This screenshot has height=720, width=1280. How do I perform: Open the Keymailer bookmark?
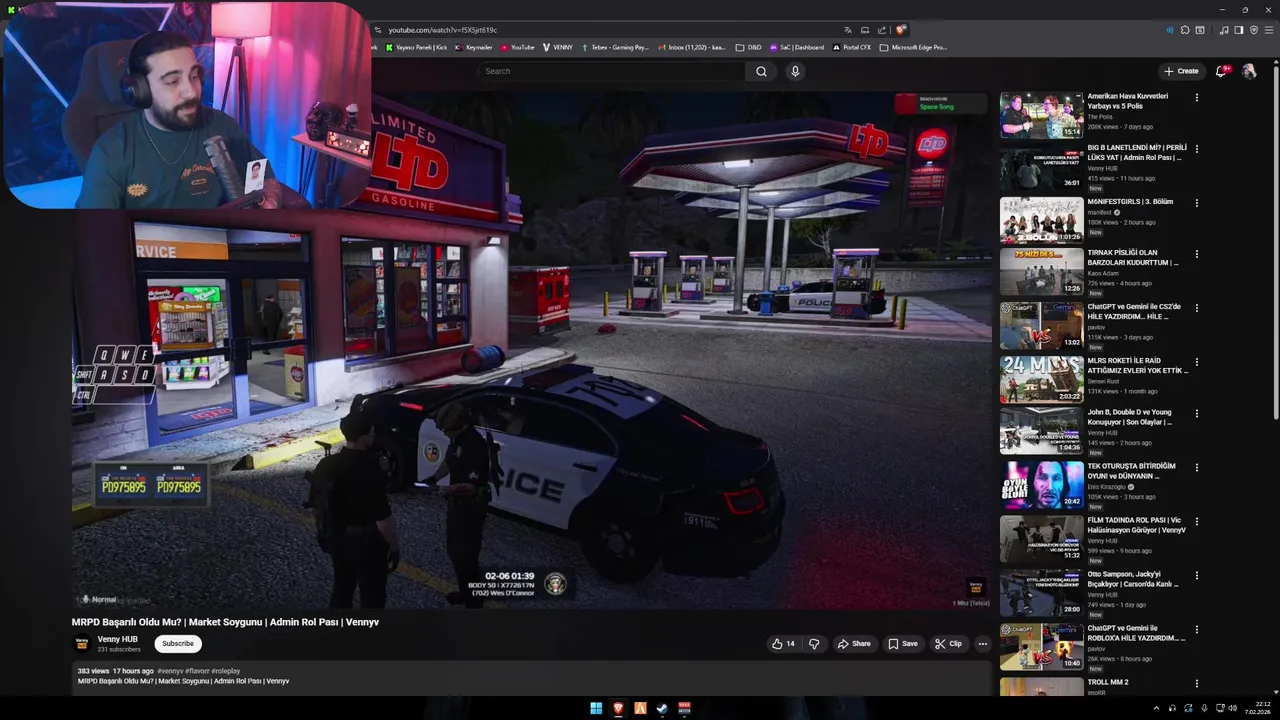click(474, 47)
